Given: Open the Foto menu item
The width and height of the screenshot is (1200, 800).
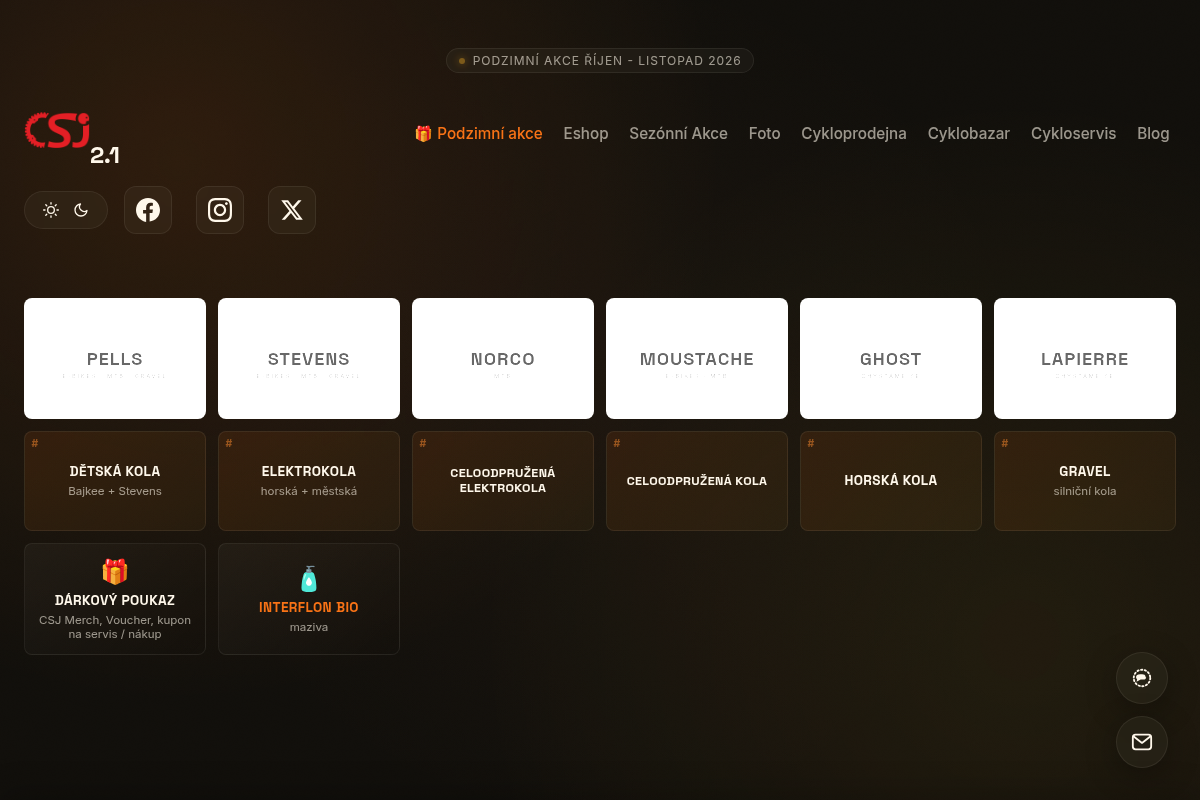Looking at the screenshot, I should 765,134.
